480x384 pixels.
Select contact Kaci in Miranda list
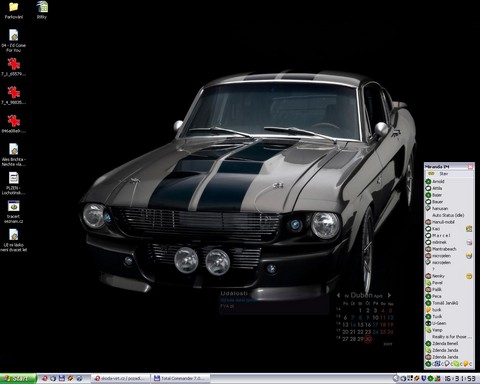point(449,229)
